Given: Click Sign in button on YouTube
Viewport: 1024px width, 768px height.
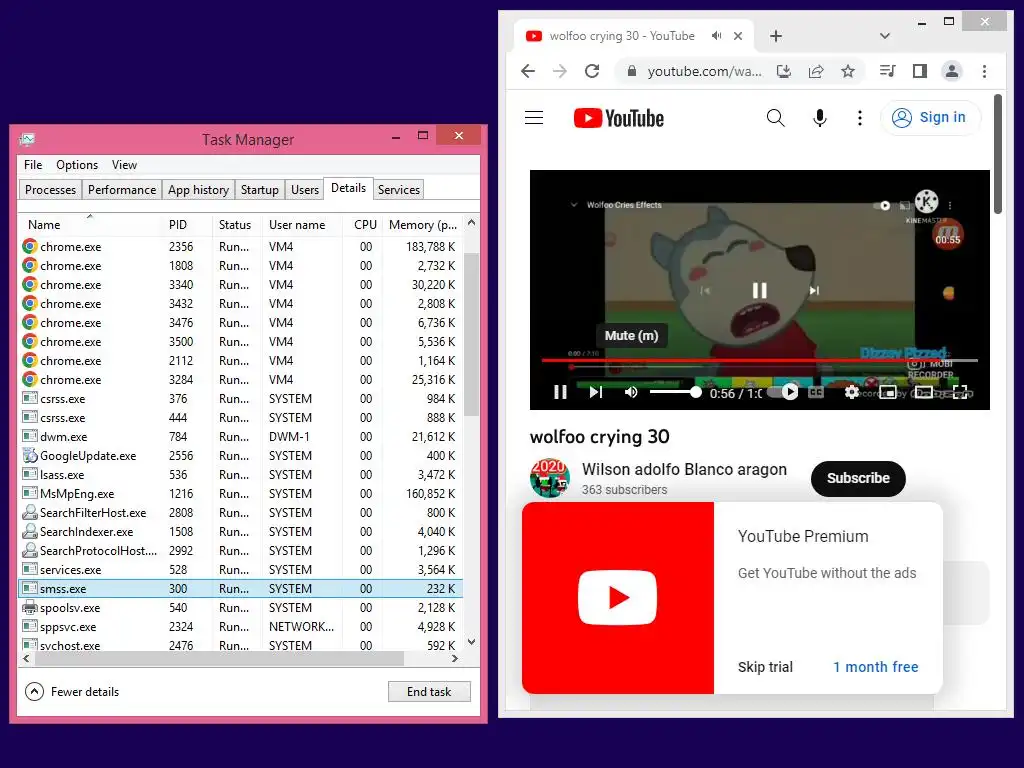Looking at the screenshot, I should point(931,118).
